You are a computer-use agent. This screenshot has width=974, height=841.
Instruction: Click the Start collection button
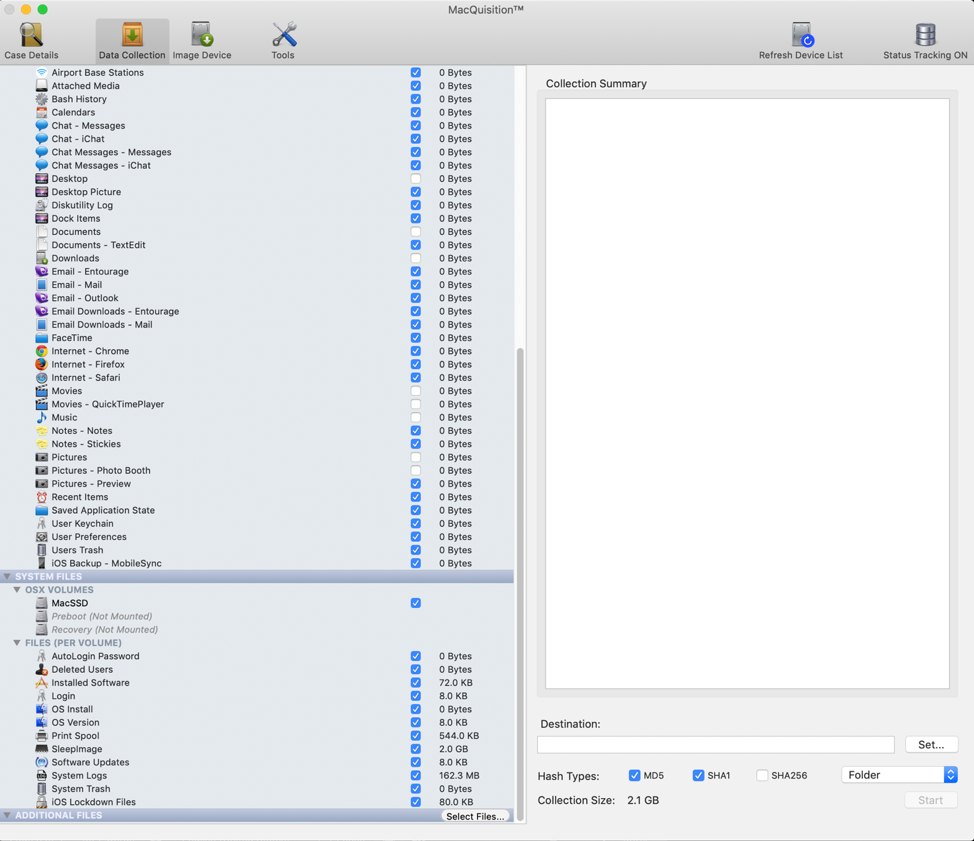(931, 800)
